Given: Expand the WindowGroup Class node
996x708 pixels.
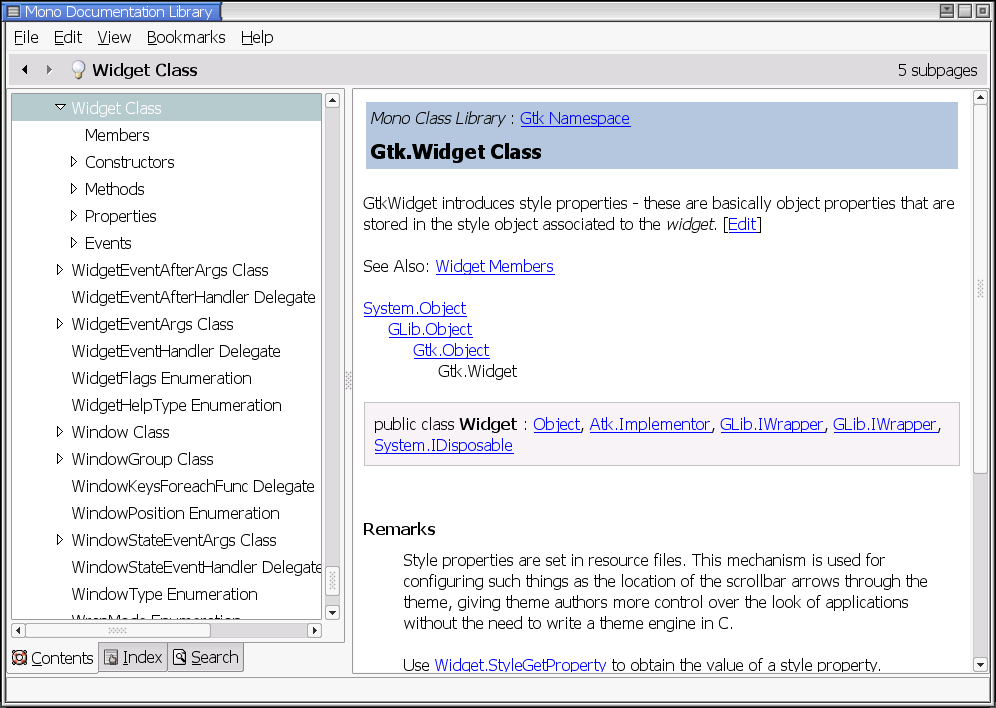Looking at the screenshot, I should (x=60, y=458).
